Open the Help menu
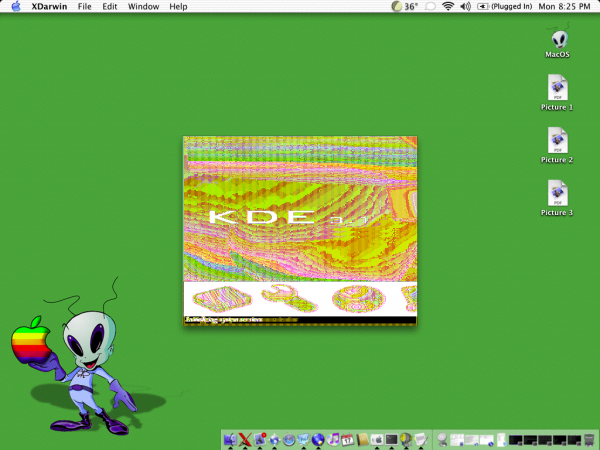 (178, 7)
